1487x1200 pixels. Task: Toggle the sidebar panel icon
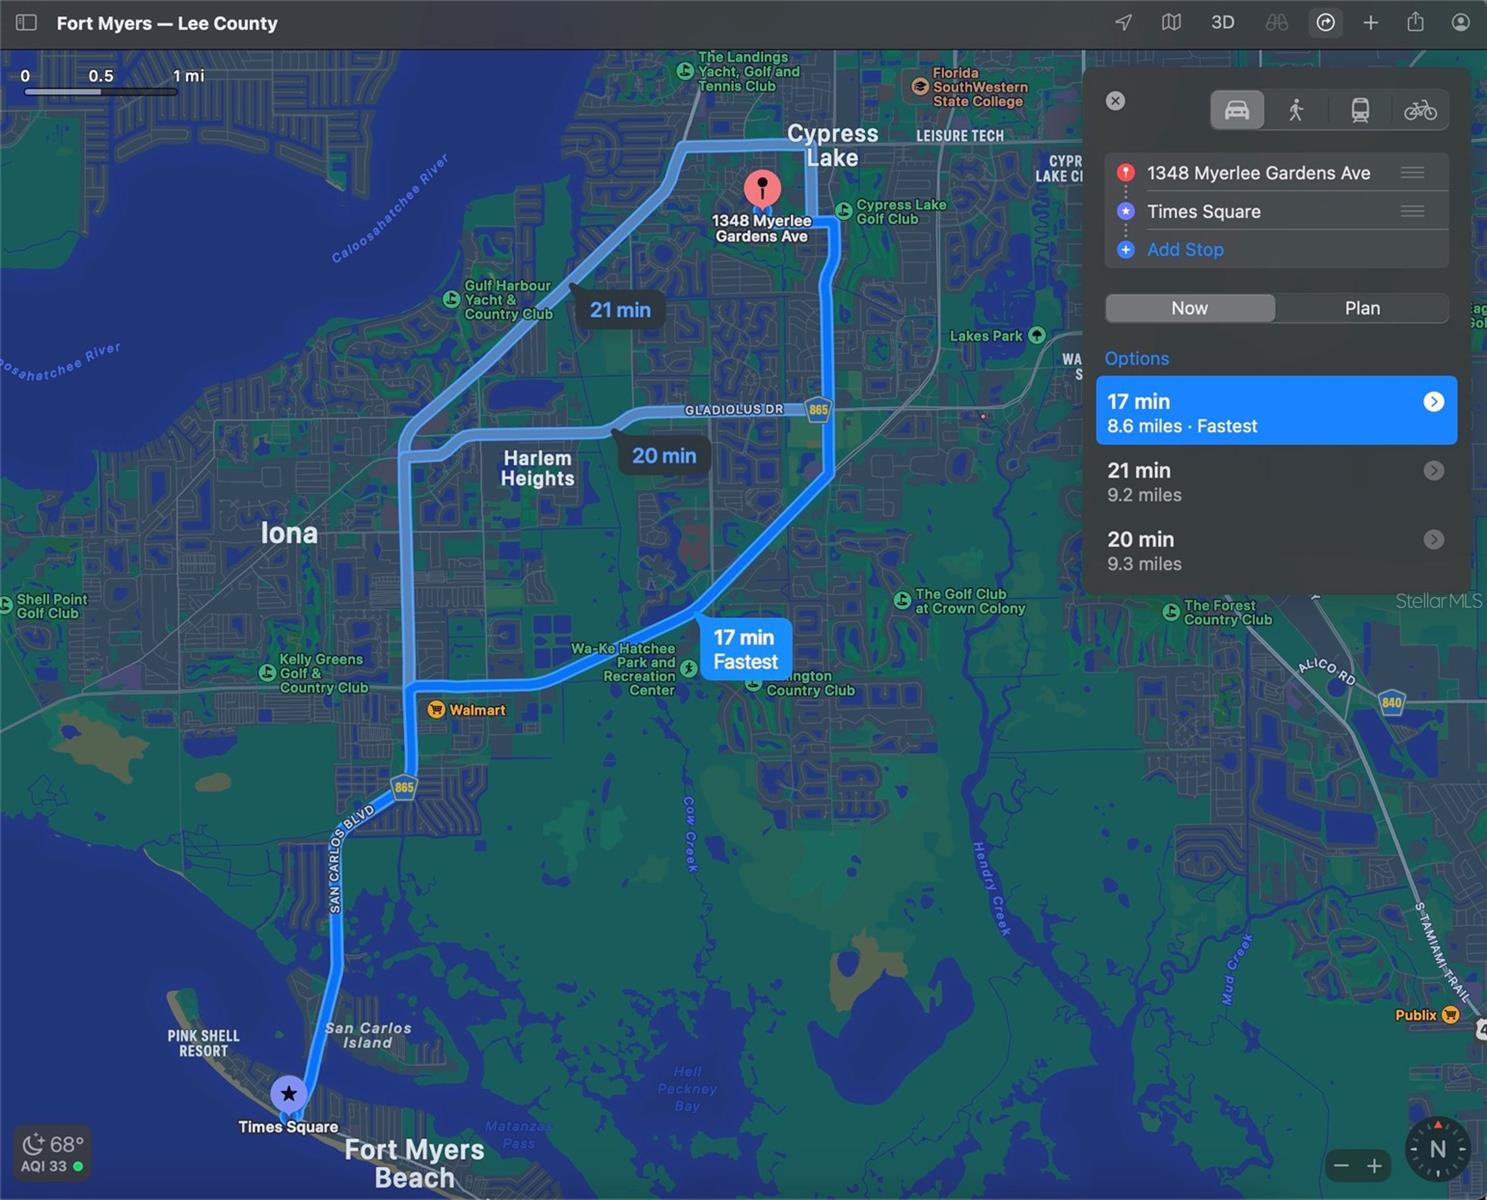coord(27,22)
